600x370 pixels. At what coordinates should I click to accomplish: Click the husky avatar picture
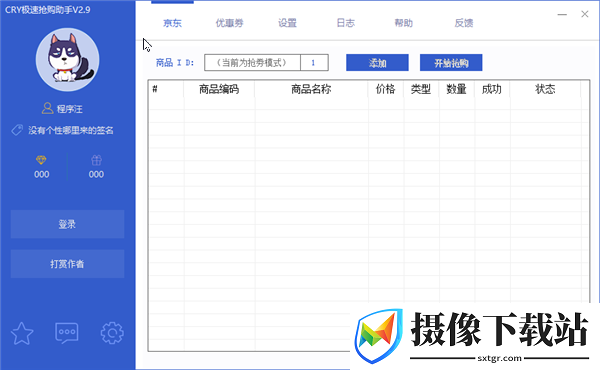[68, 59]
